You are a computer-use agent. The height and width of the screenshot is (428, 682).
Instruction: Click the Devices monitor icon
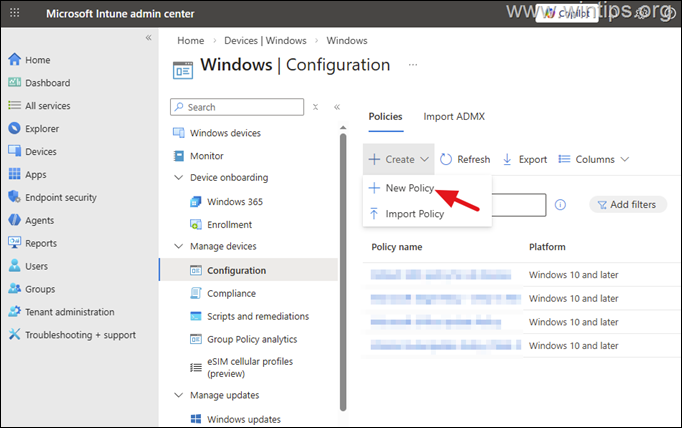14,151
